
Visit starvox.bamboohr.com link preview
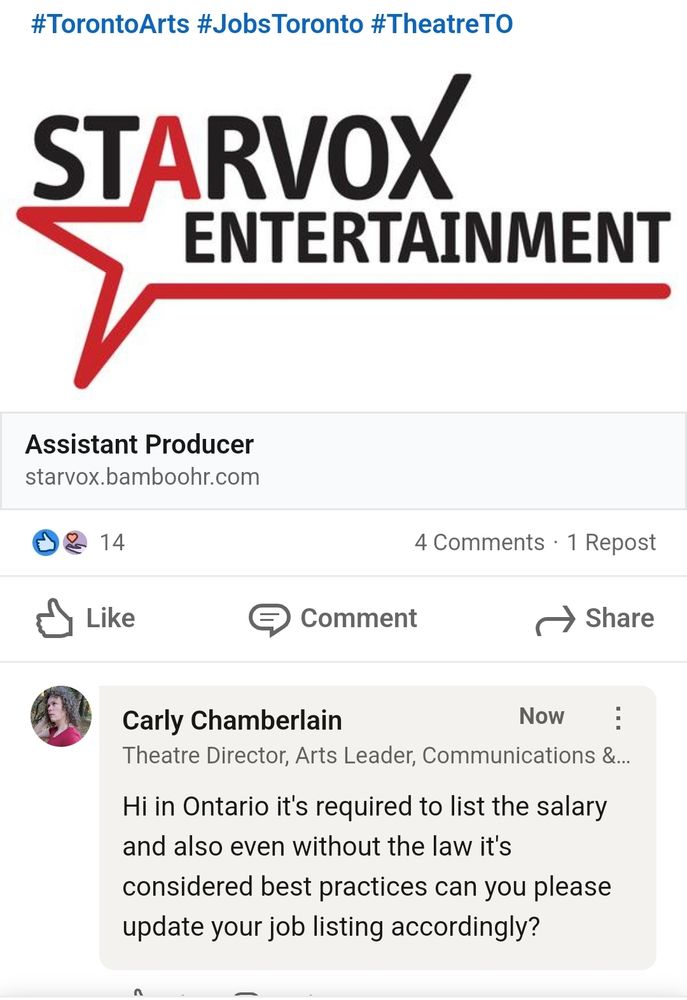pos(142,477)
